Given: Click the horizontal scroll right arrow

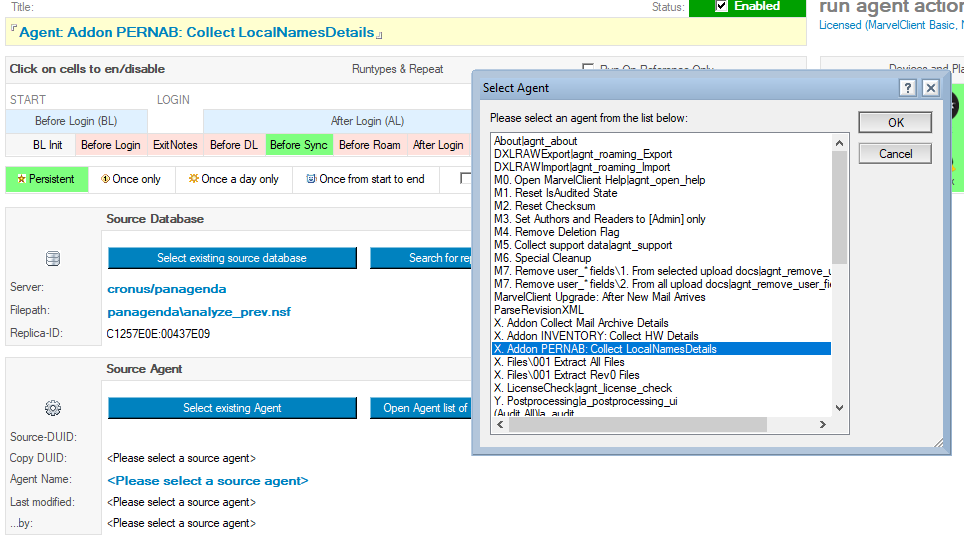Looking at the screenshot, I should pyautogui.click(x=823, y=424).
